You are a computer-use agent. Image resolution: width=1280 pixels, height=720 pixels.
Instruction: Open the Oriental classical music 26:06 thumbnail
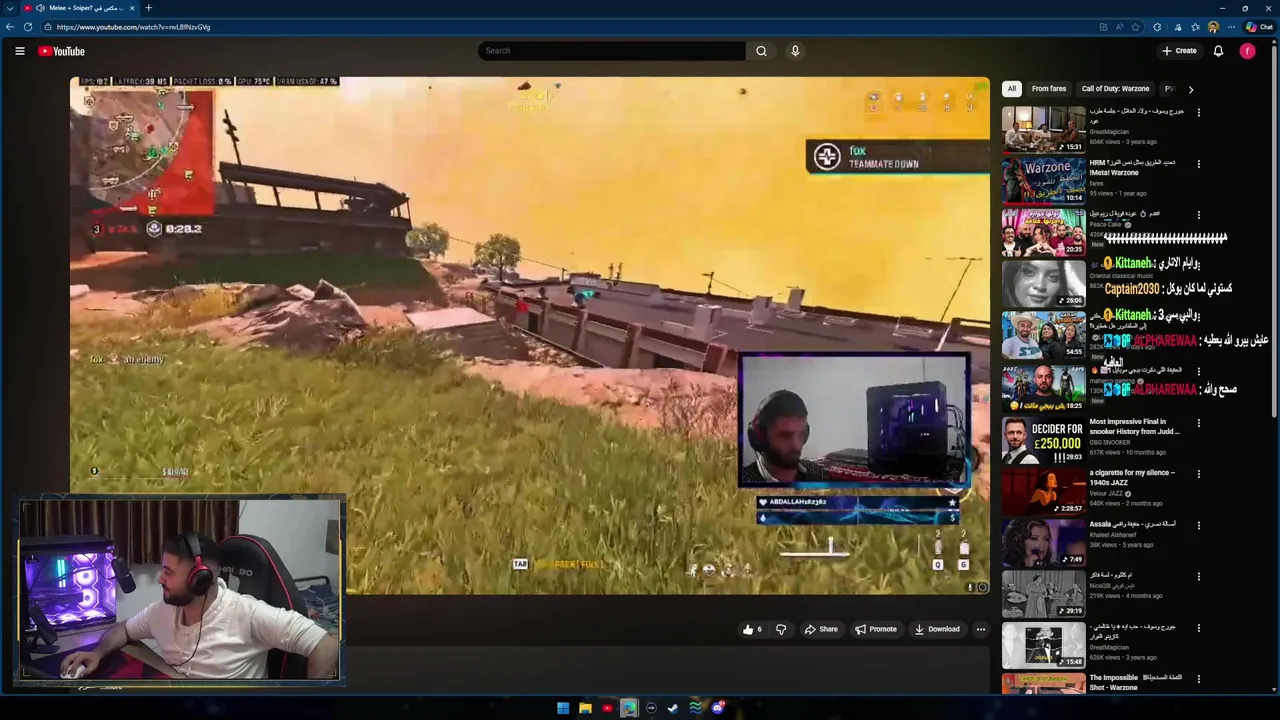click(1043, 283)
